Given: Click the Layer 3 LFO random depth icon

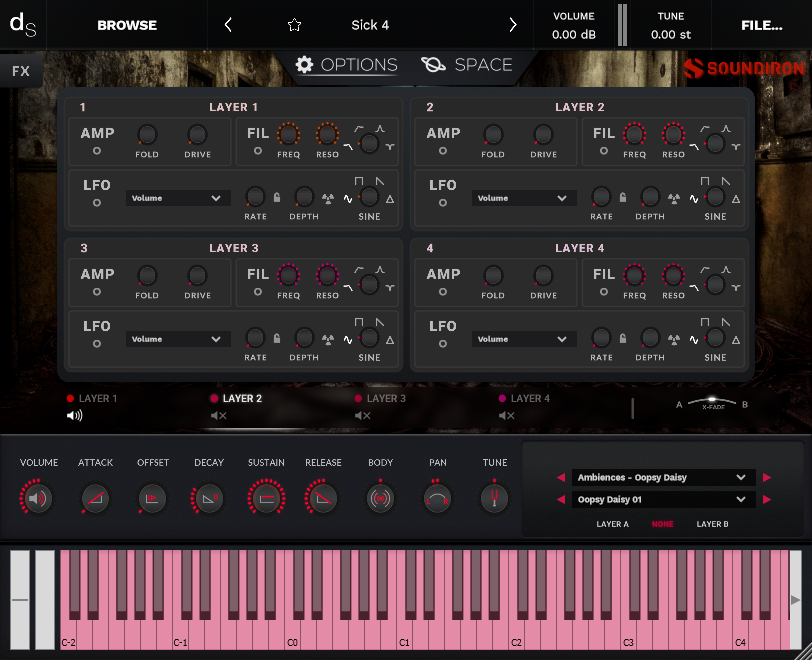Looking at the screenshot, I should [x=328, y=339].
